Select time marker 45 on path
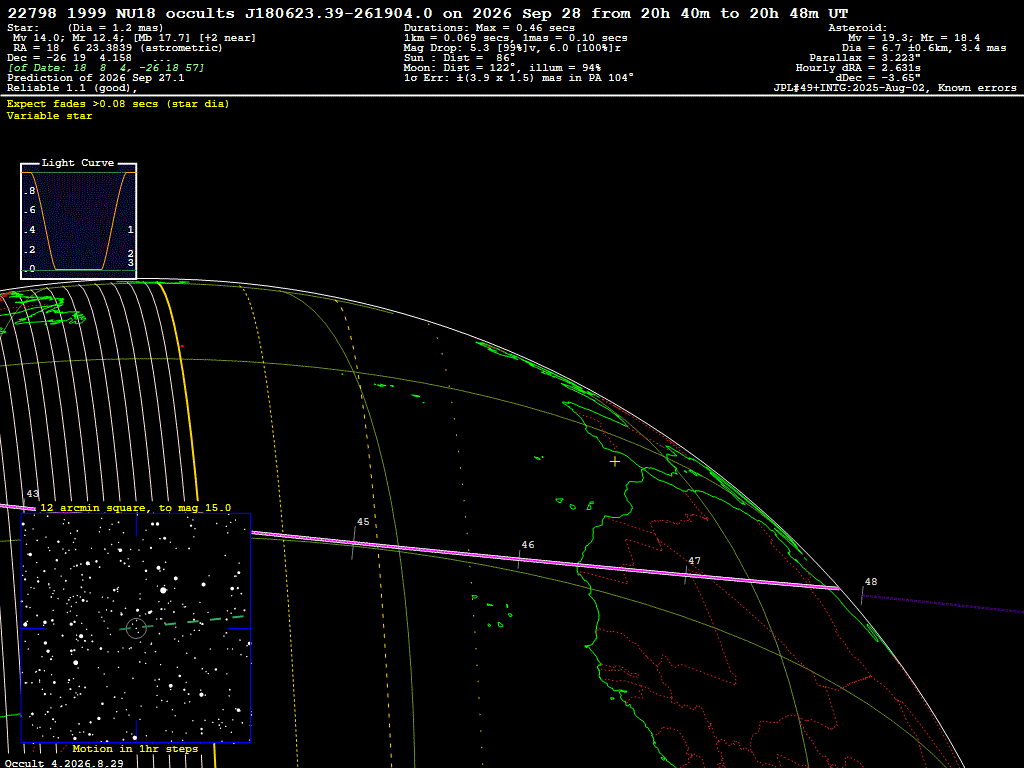Viewport: 1024px width, 768px height. point(363,522)
